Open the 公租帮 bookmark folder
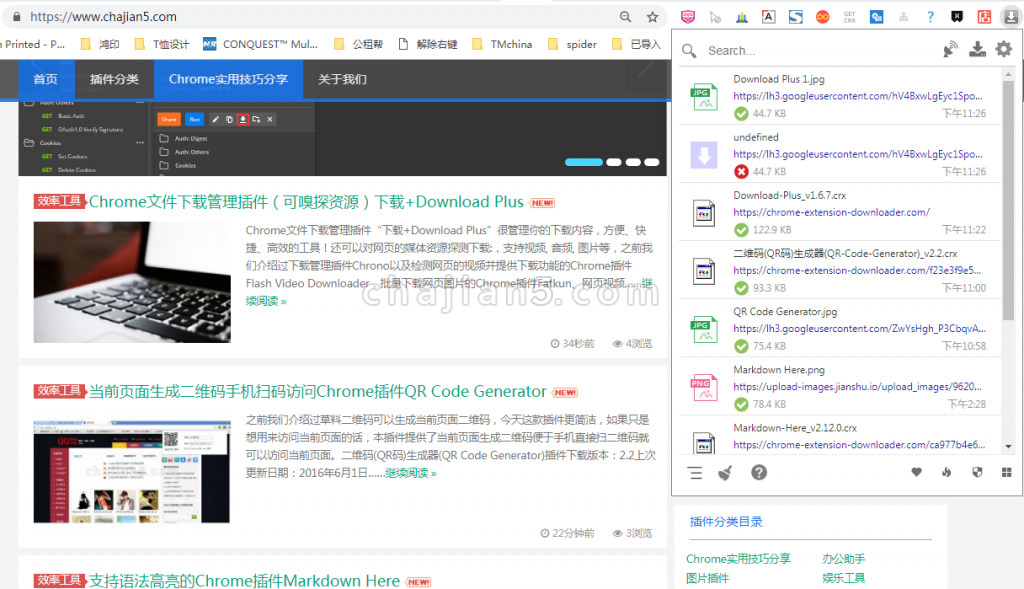Image resolution: width=1024 pixels, height=589 pixels. tap(359, 44)
